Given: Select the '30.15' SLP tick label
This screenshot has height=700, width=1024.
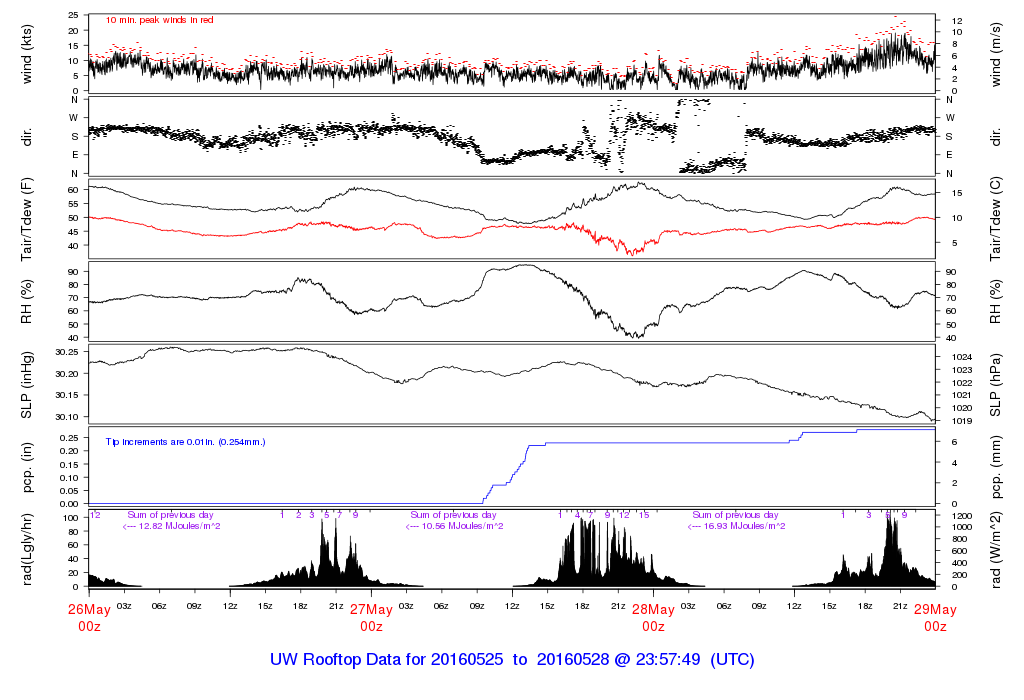Looking at the screenshot, I should [67, 395].
